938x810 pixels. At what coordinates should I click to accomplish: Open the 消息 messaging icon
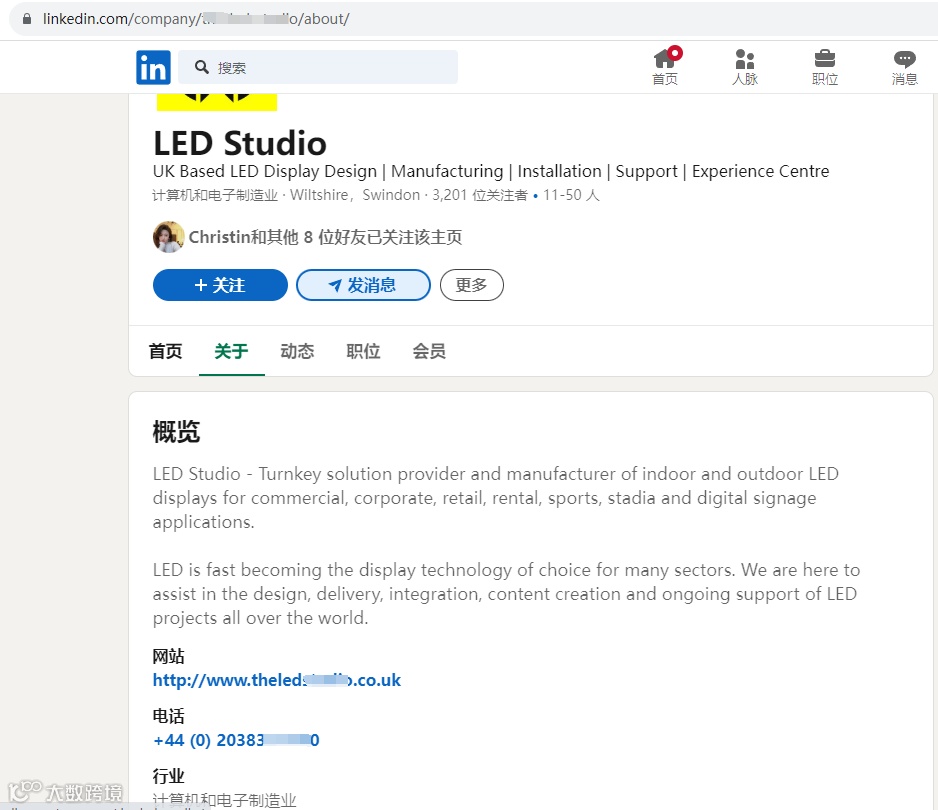tap(904, 67)
